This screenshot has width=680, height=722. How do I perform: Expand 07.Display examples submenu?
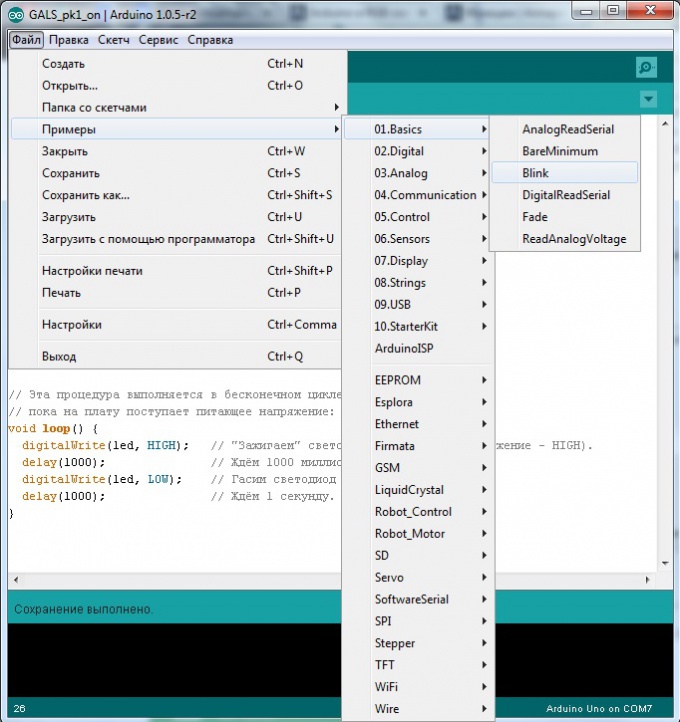pyautogui.click(x=418, y=261)
